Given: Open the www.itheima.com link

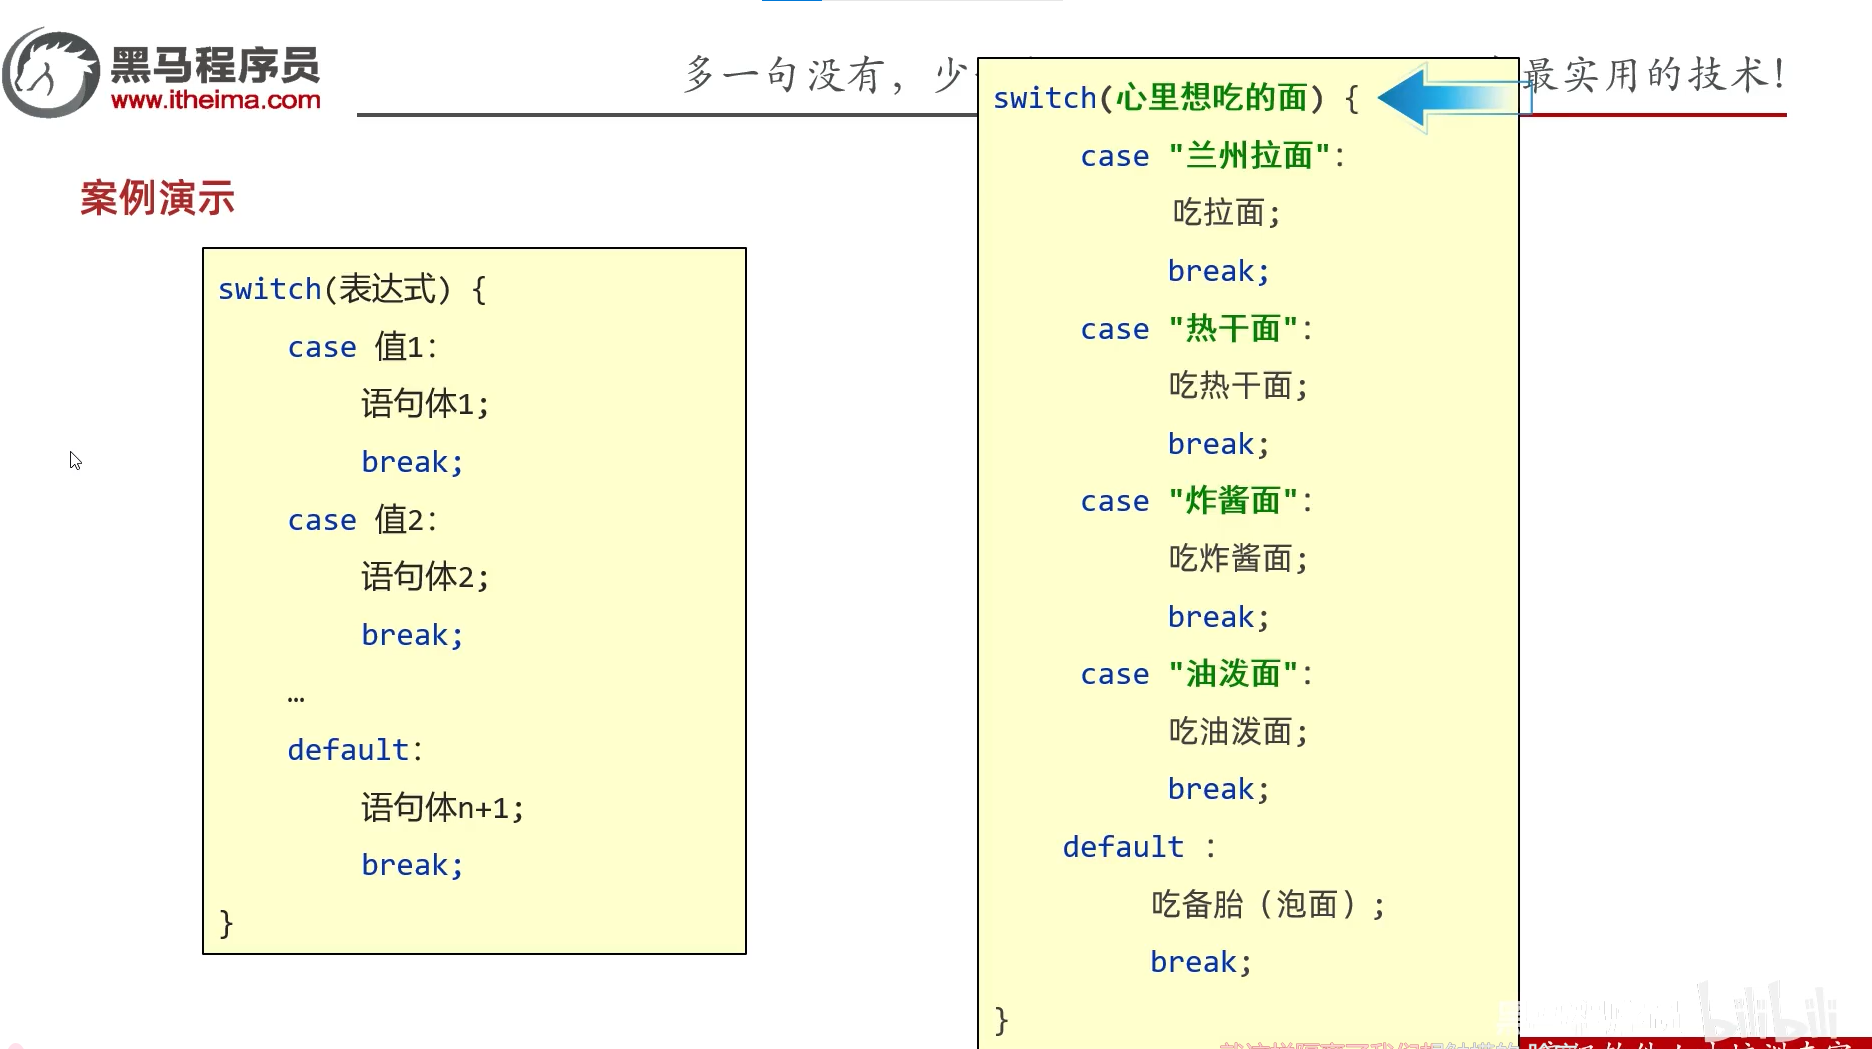Looking at the screenshot, I should (216, 100).
